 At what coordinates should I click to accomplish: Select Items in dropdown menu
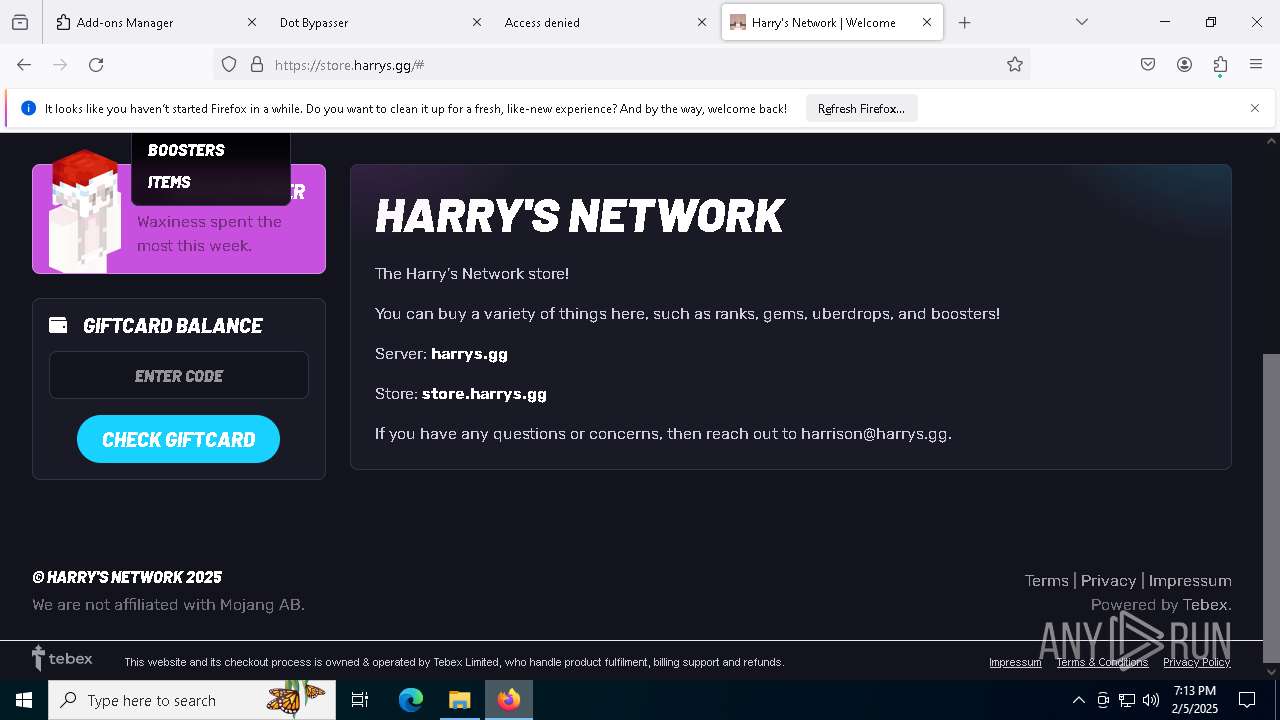(x=169, y=182)
